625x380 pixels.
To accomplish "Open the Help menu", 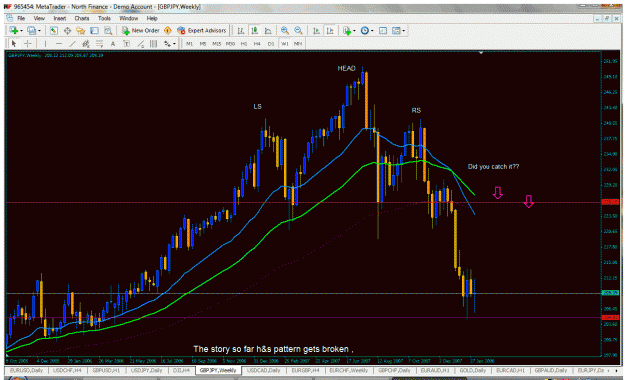I will tap(152, 18).
